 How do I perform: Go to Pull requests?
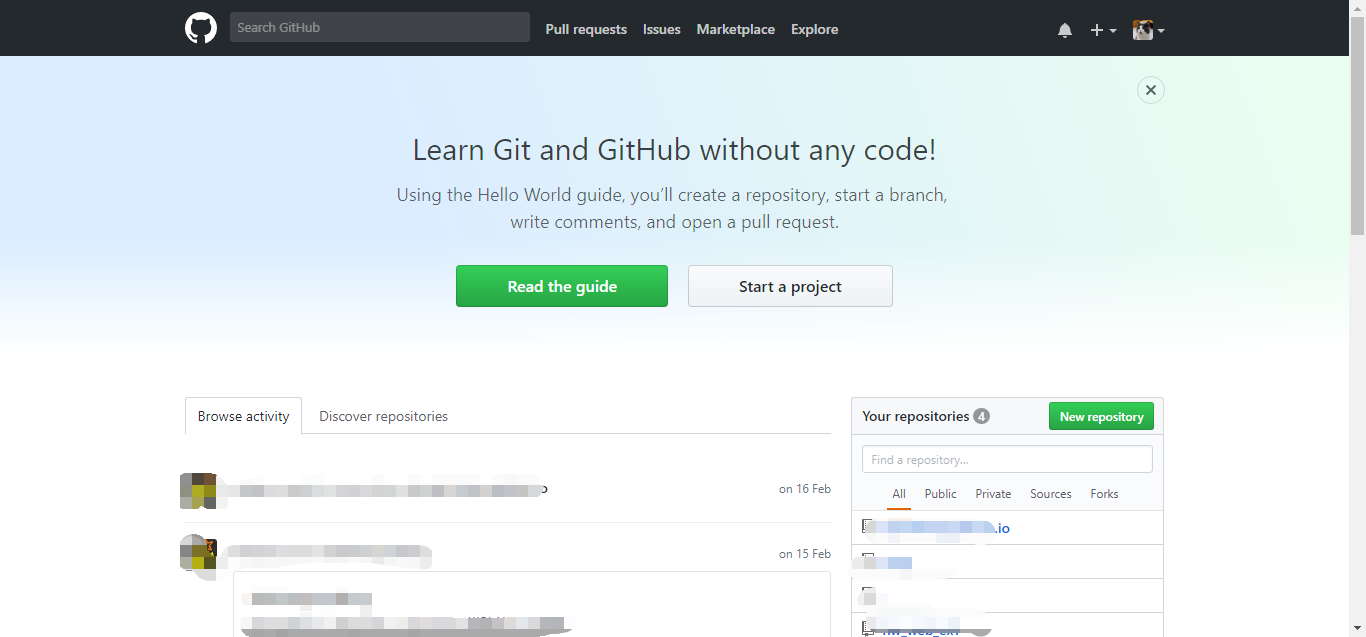tap(586, 29)
